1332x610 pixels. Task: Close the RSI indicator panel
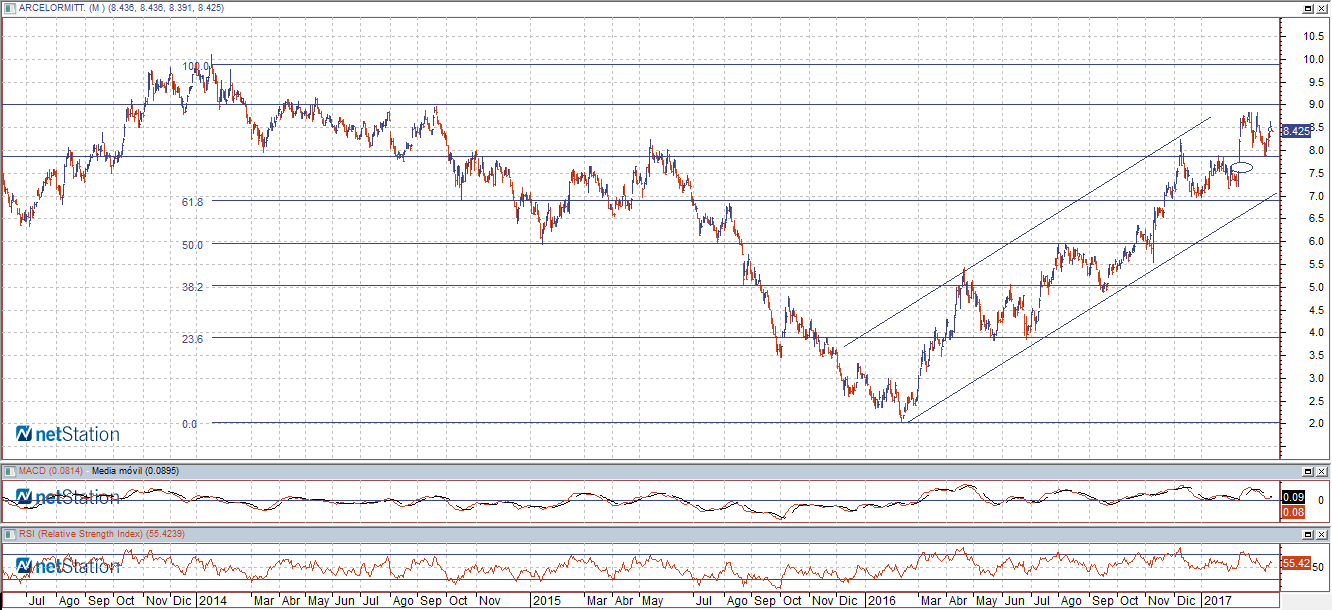click(x=1321, y=535)
